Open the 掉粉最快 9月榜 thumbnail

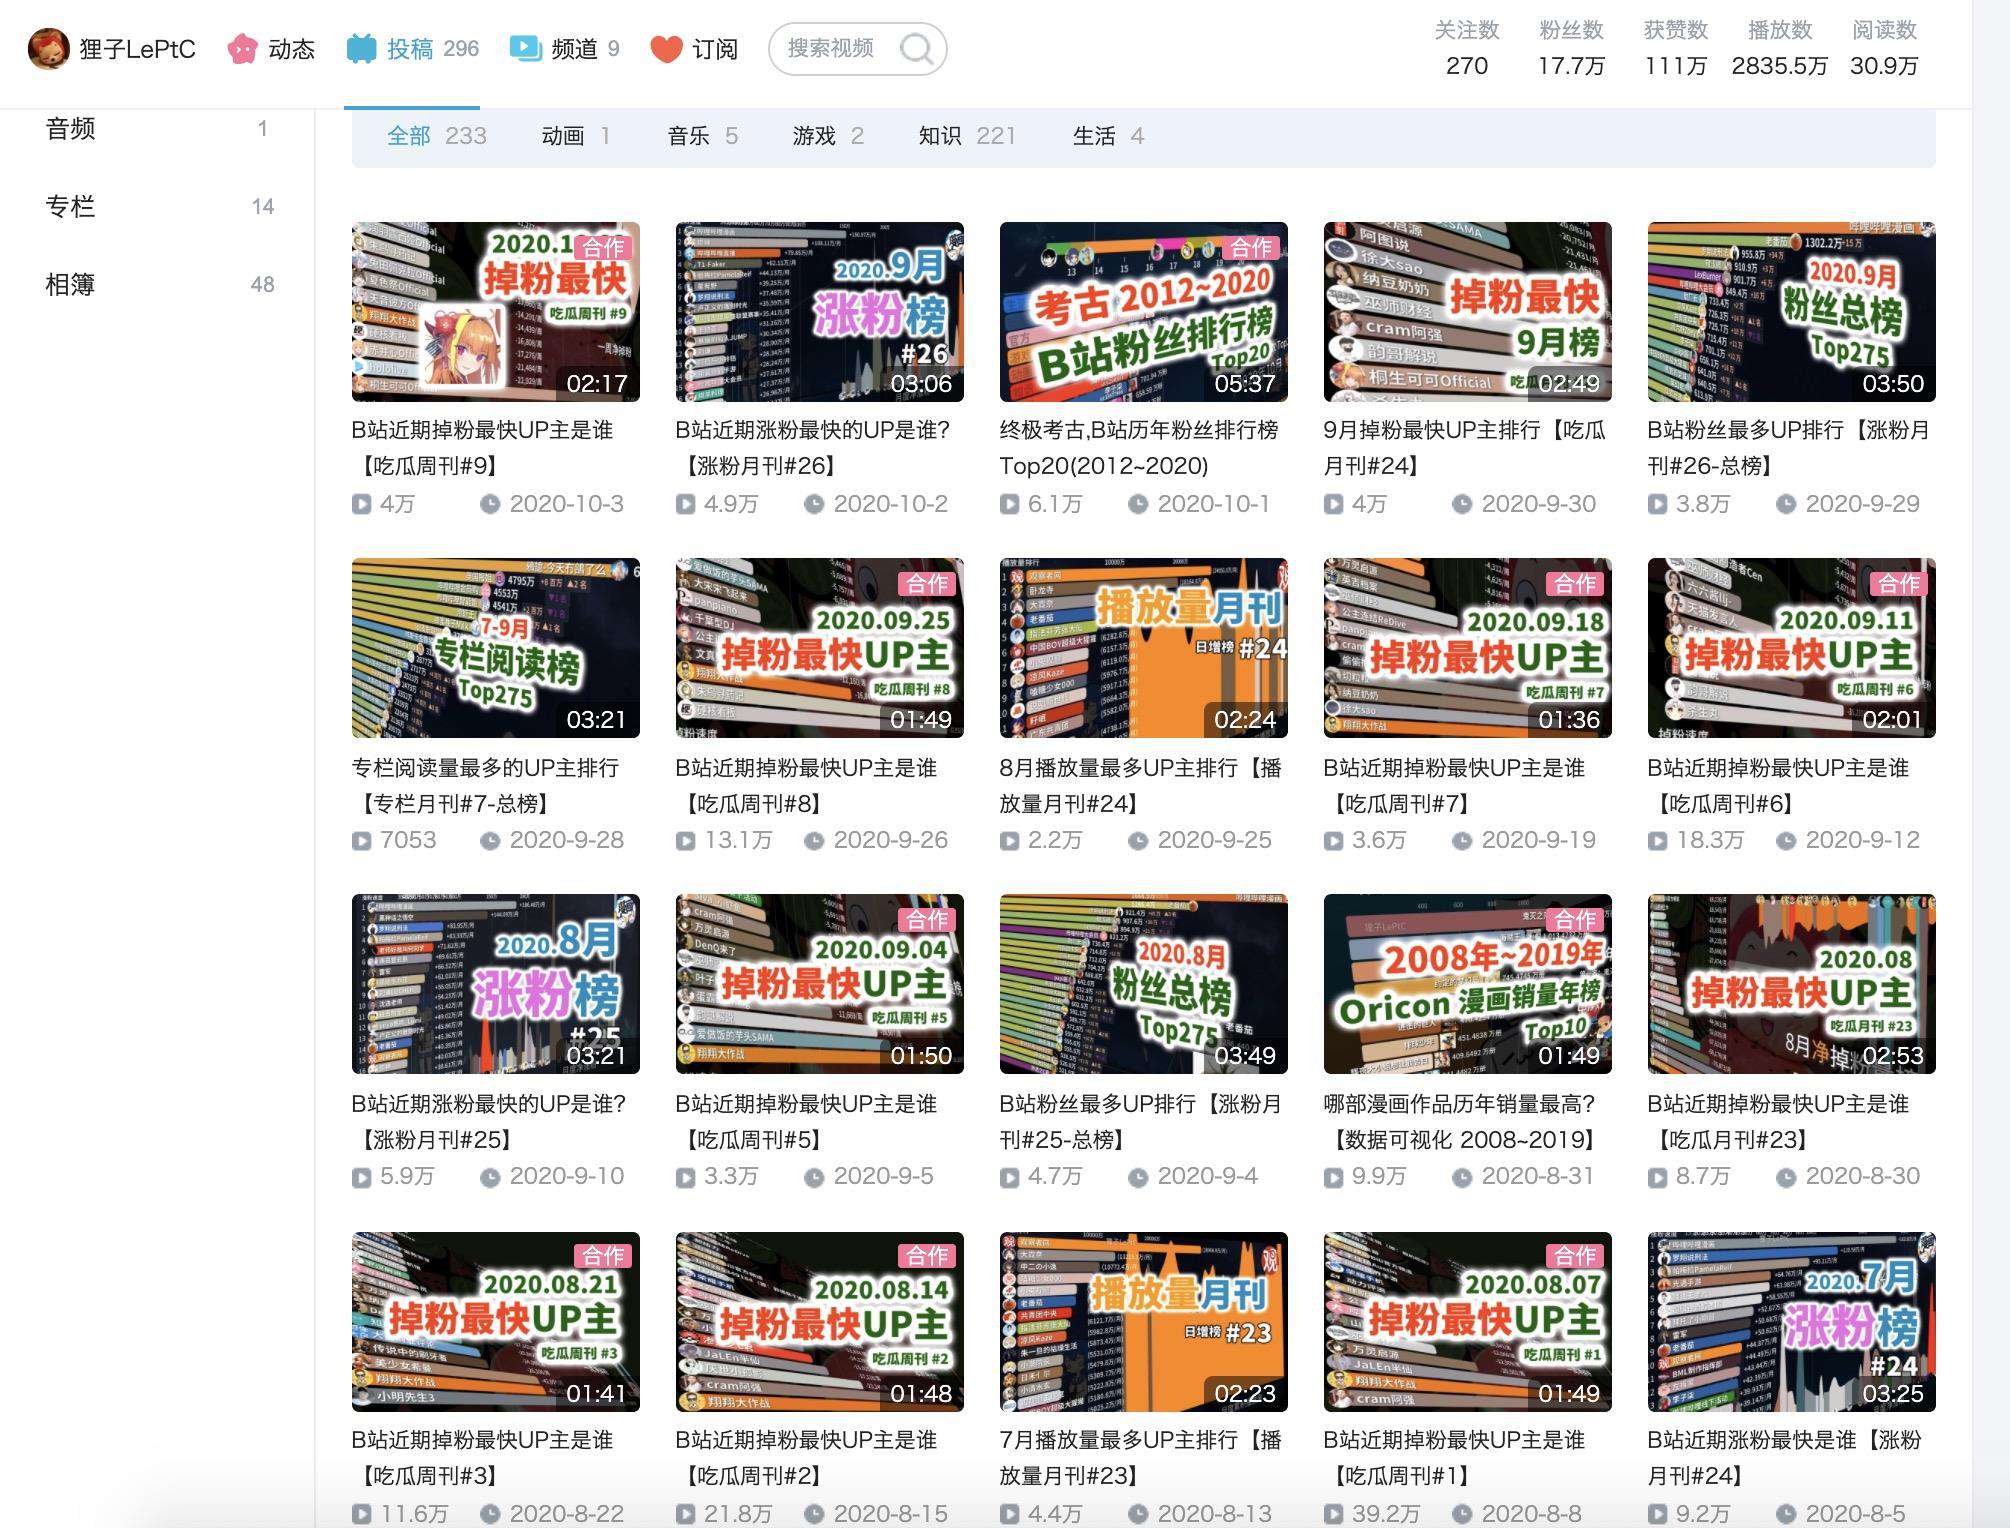[1468, 312]
